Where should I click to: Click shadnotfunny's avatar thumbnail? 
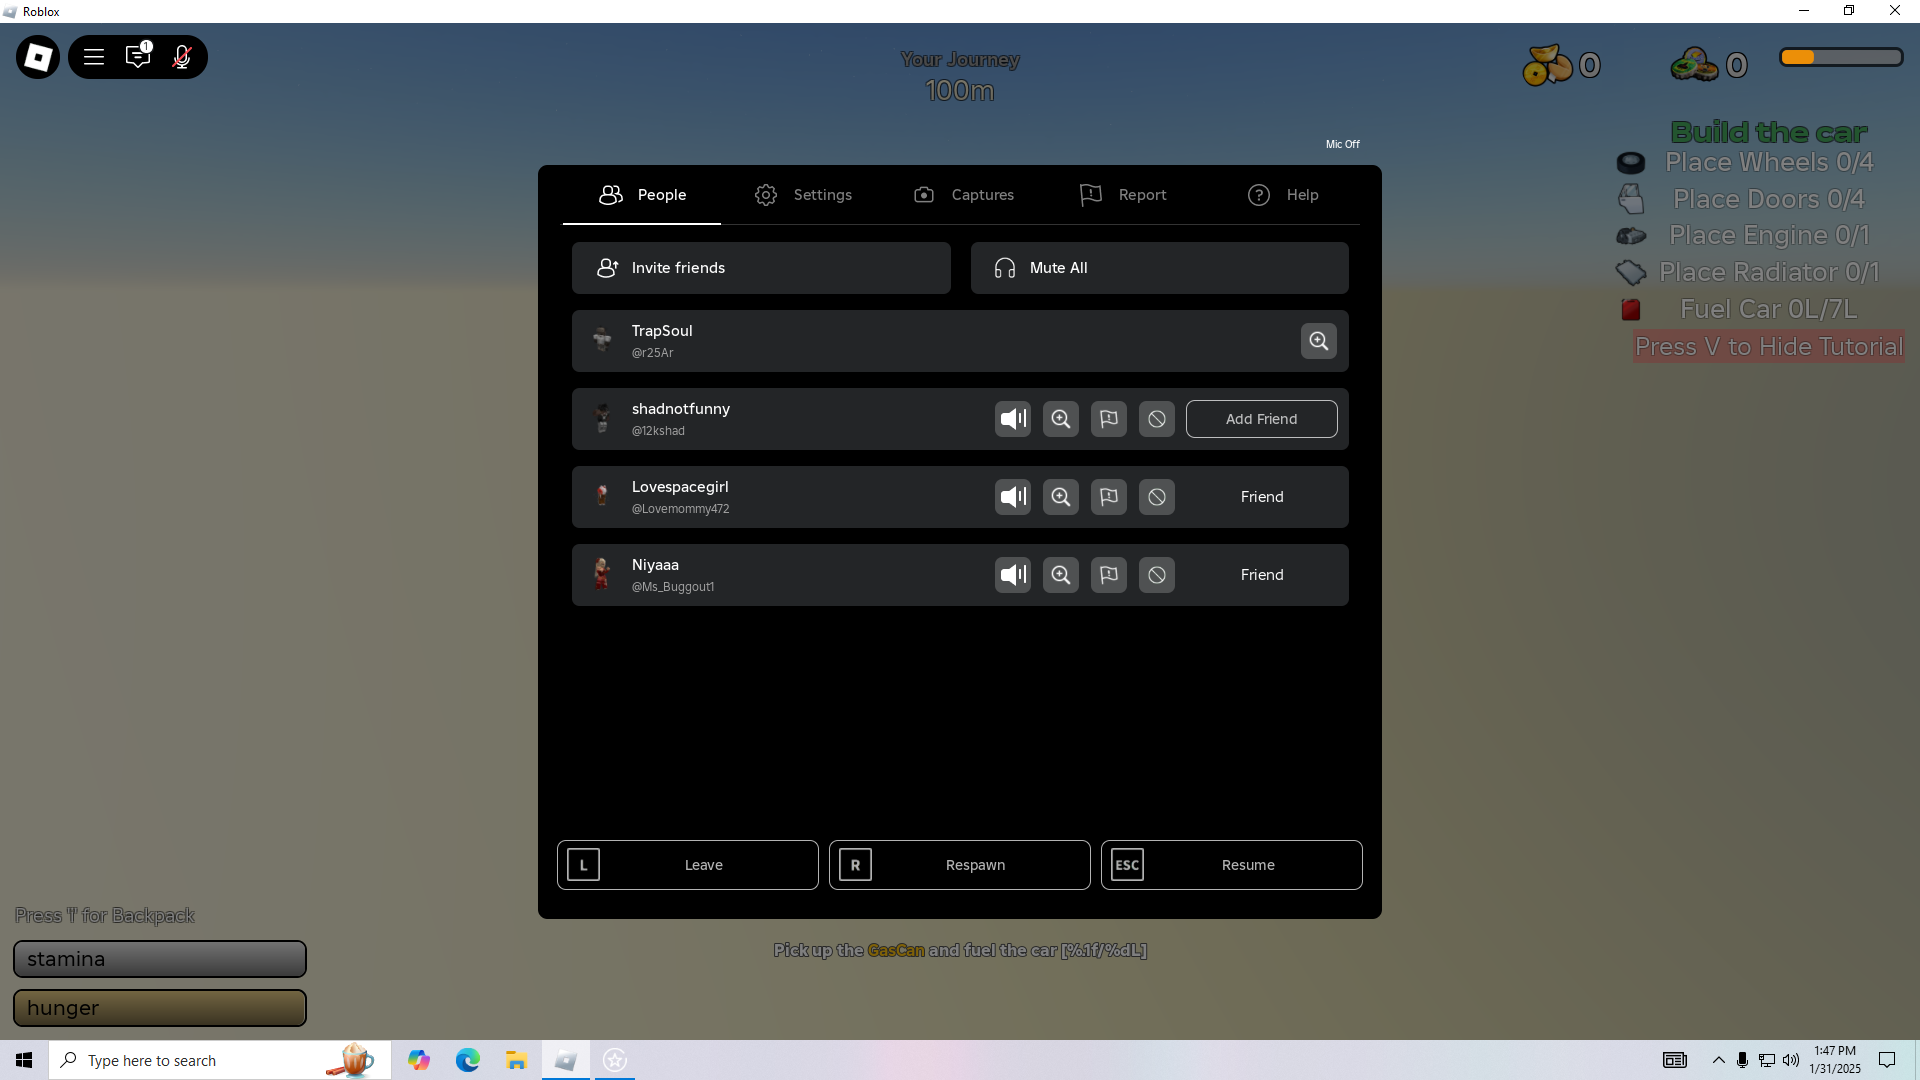602,419
